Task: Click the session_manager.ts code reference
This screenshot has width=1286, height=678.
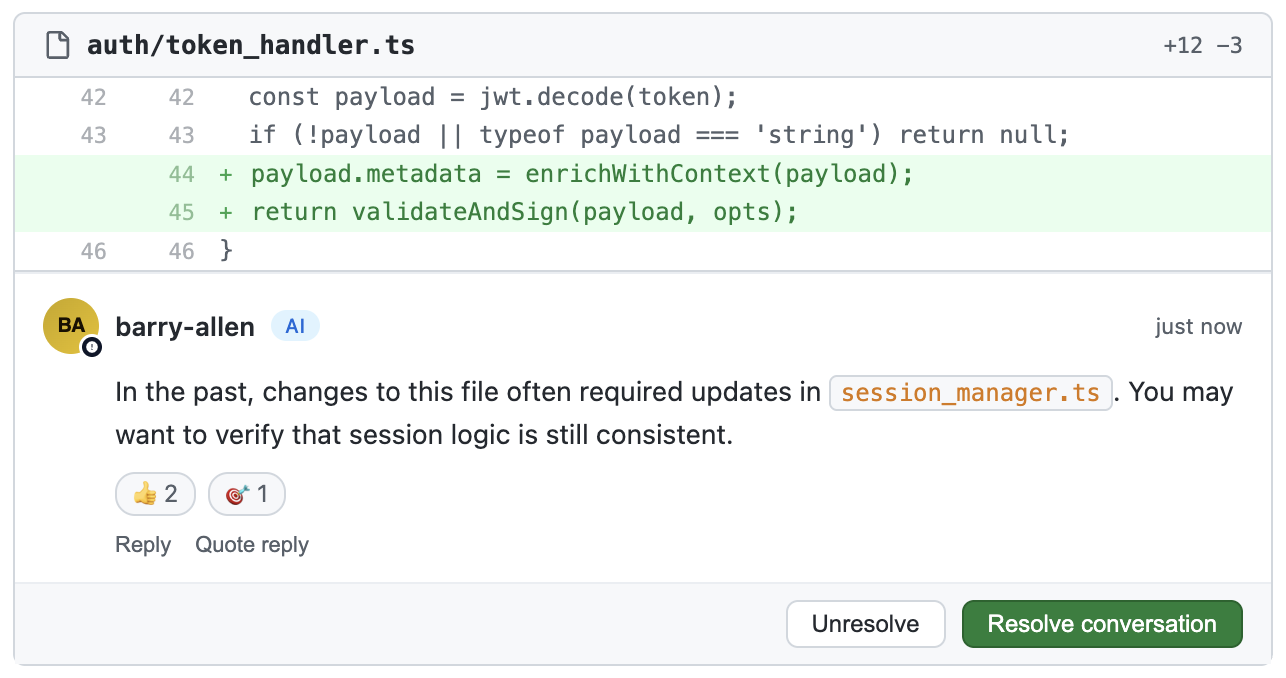Action: 971,392
